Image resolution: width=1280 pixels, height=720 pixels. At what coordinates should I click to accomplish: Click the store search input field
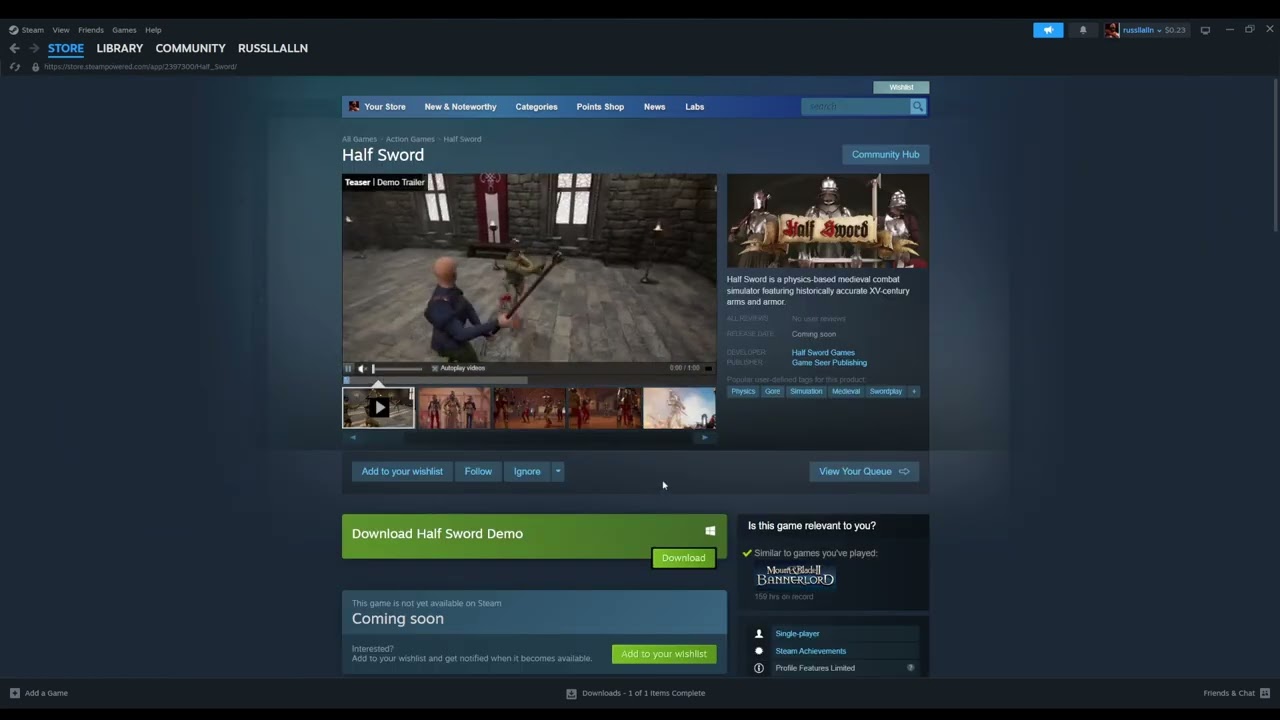point(855,106)
